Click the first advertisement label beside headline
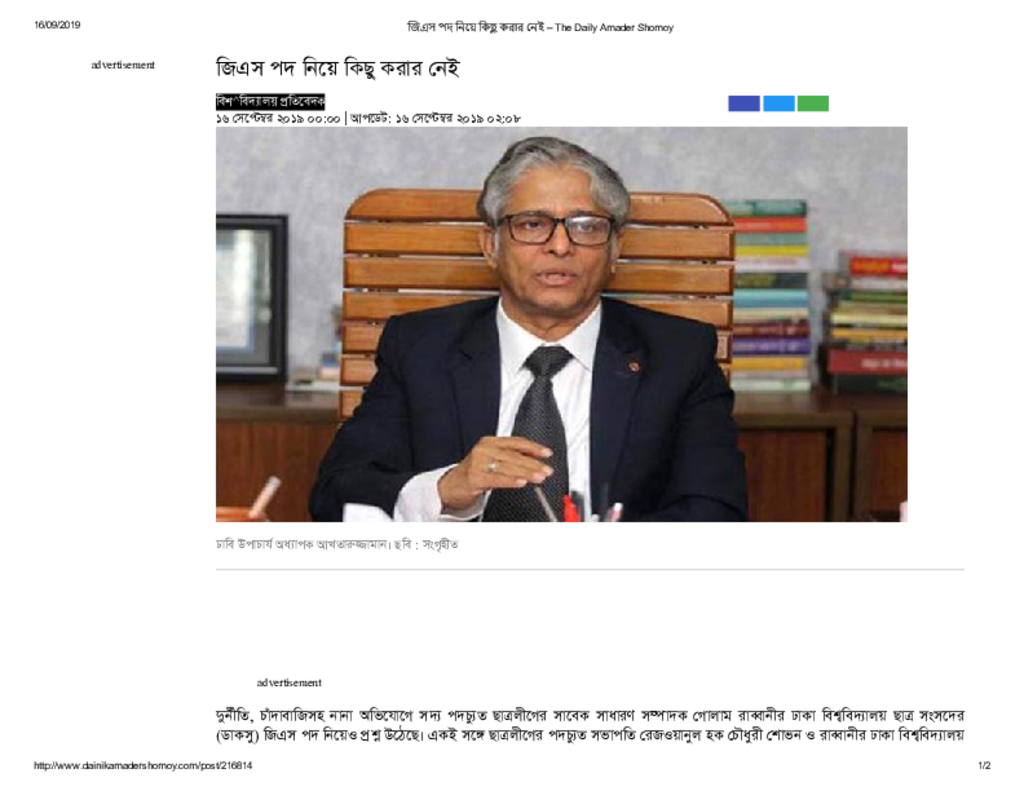This screenshot has height=791, width=1024. (123, 65)
